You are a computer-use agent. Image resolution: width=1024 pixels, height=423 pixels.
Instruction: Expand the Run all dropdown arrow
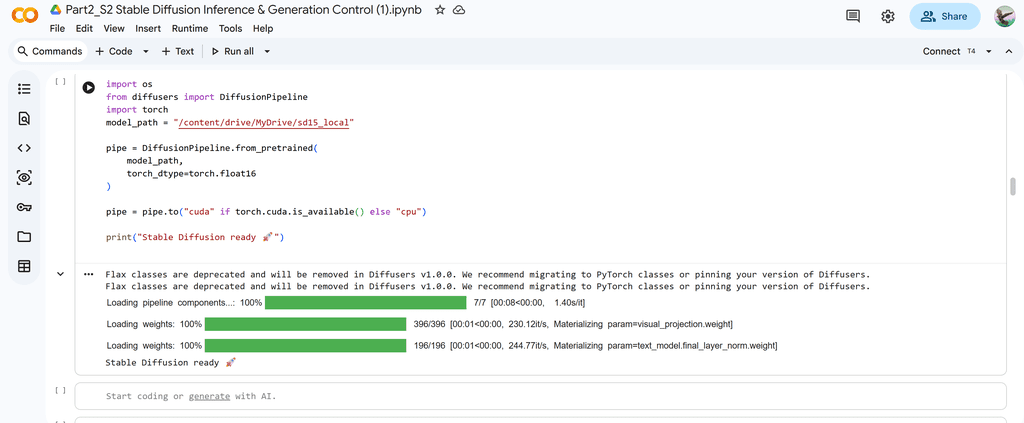267,51
